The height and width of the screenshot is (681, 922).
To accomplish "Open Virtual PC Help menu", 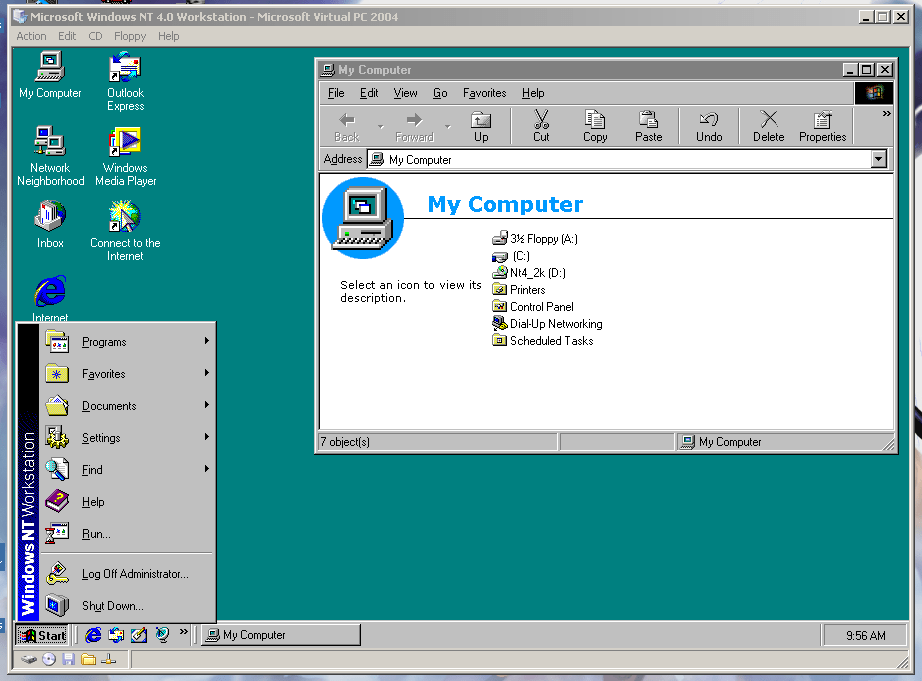I will (x=168, y=36).
